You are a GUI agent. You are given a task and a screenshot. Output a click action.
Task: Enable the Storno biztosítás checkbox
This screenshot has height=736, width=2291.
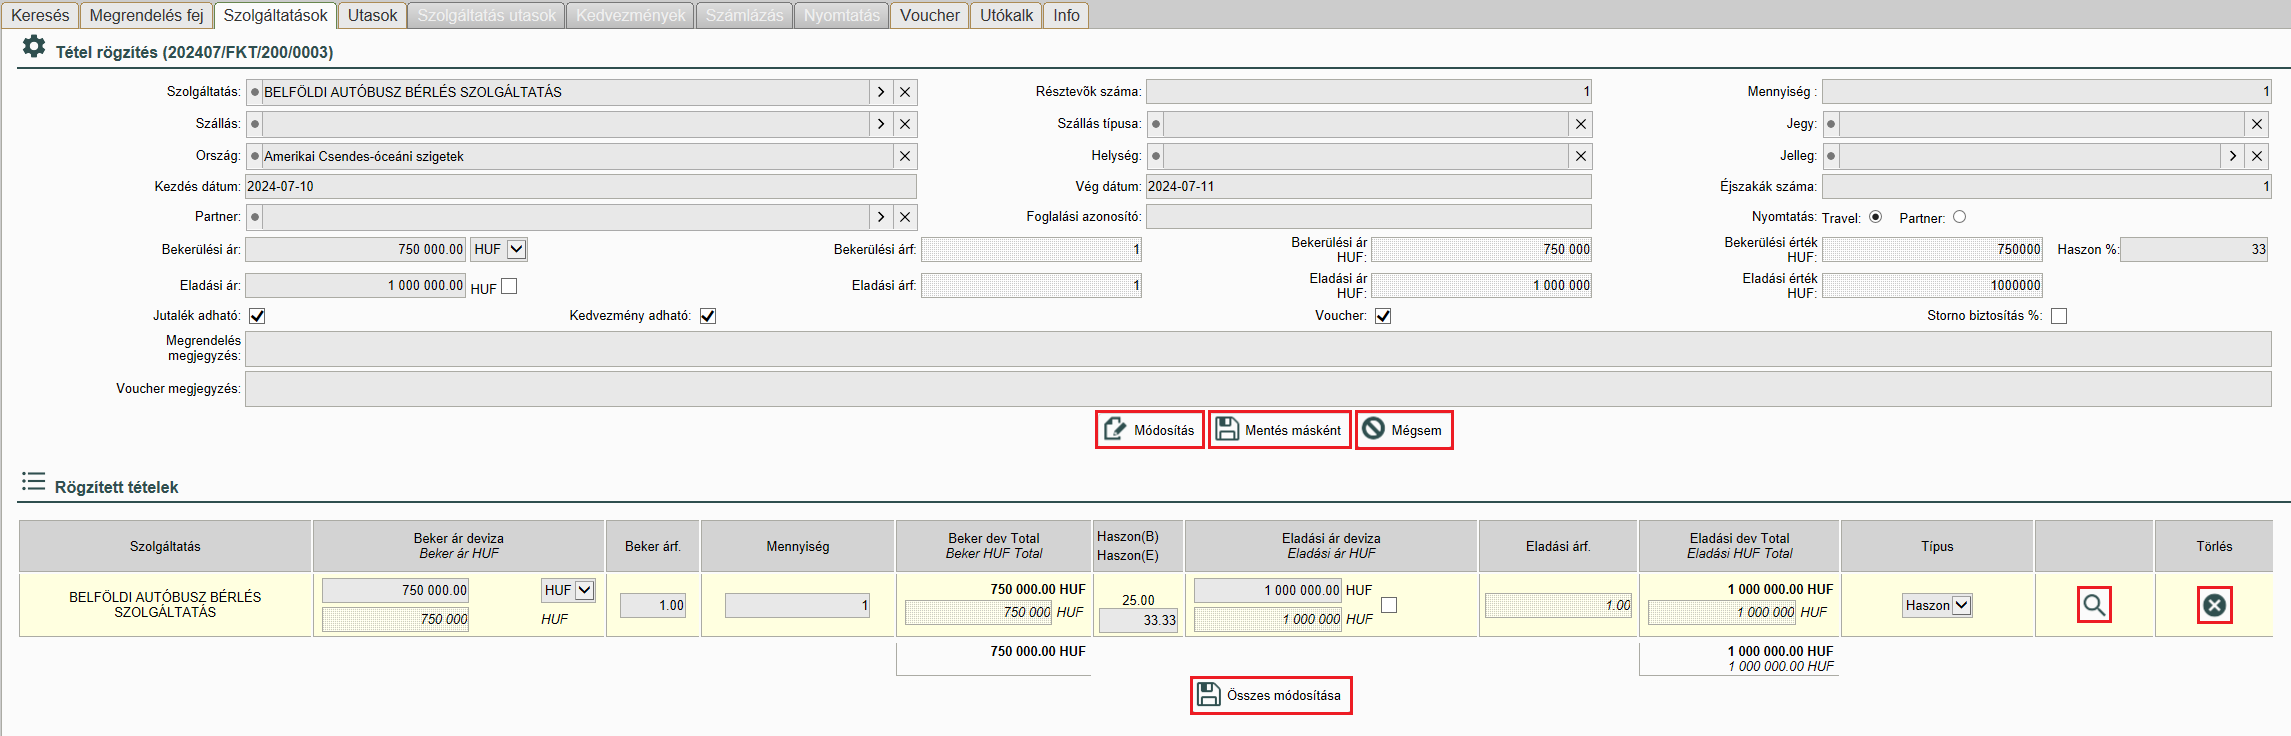[x=2058, y=316]
